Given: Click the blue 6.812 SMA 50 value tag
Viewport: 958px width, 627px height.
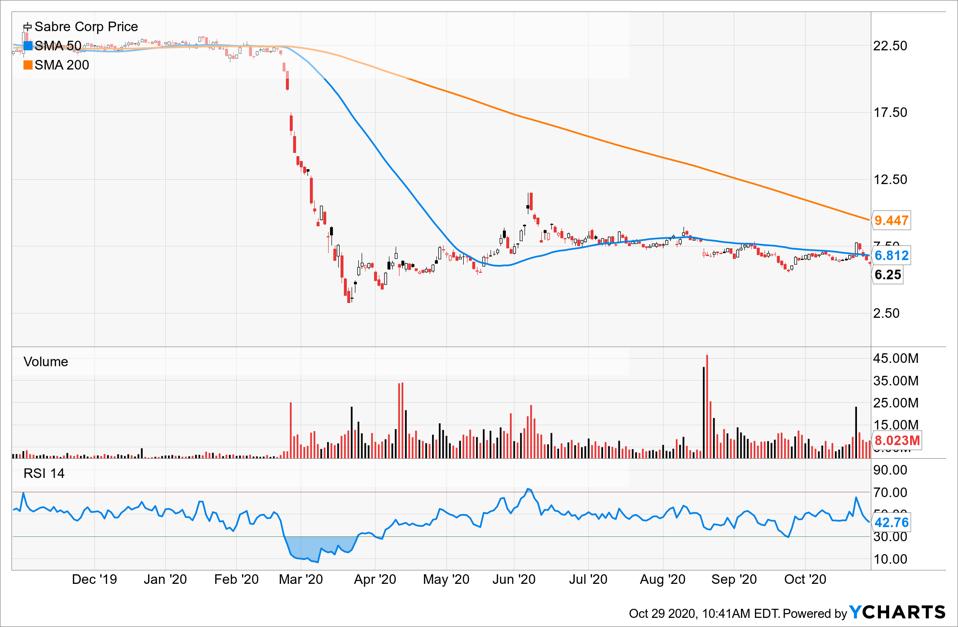Looking at the screenshot, I should tap(891, 255).
